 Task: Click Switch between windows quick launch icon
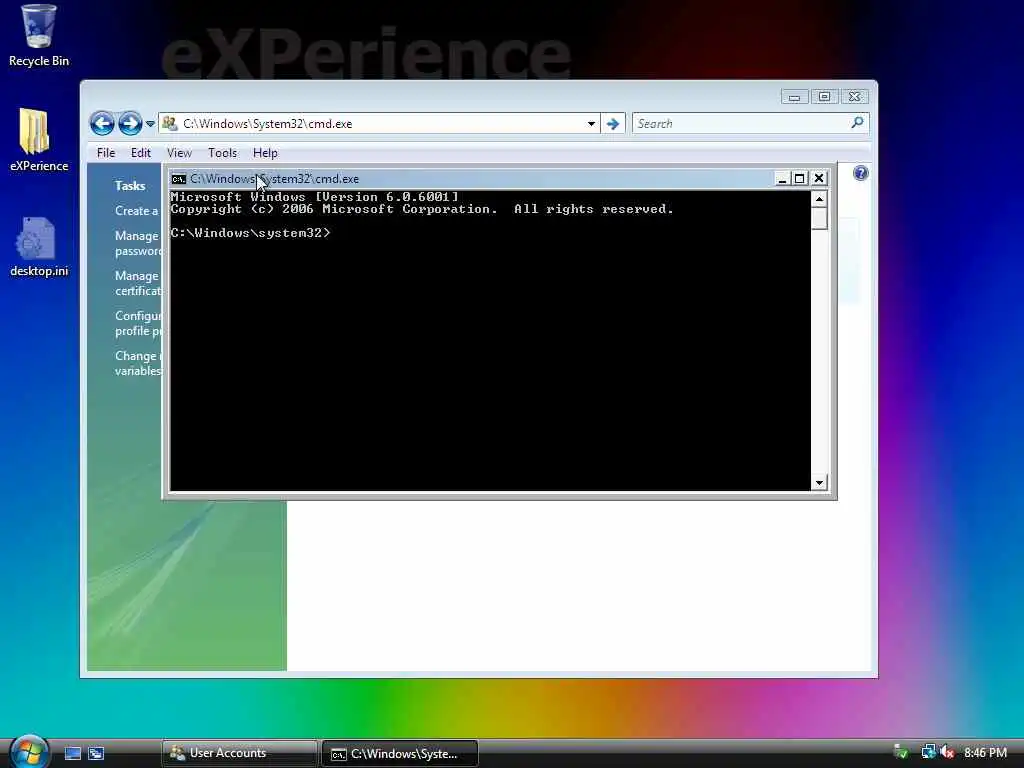point(96,753)
